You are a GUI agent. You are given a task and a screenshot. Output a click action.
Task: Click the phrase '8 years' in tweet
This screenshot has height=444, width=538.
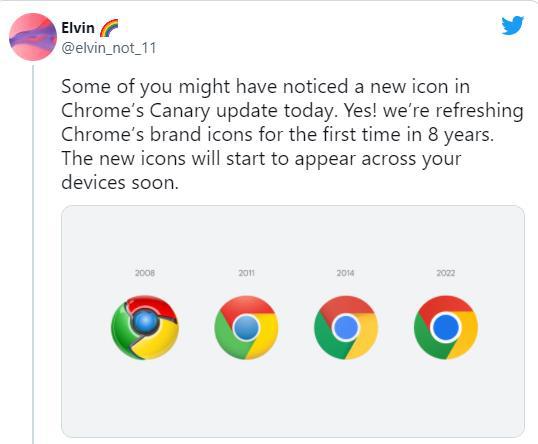(460, 135)
